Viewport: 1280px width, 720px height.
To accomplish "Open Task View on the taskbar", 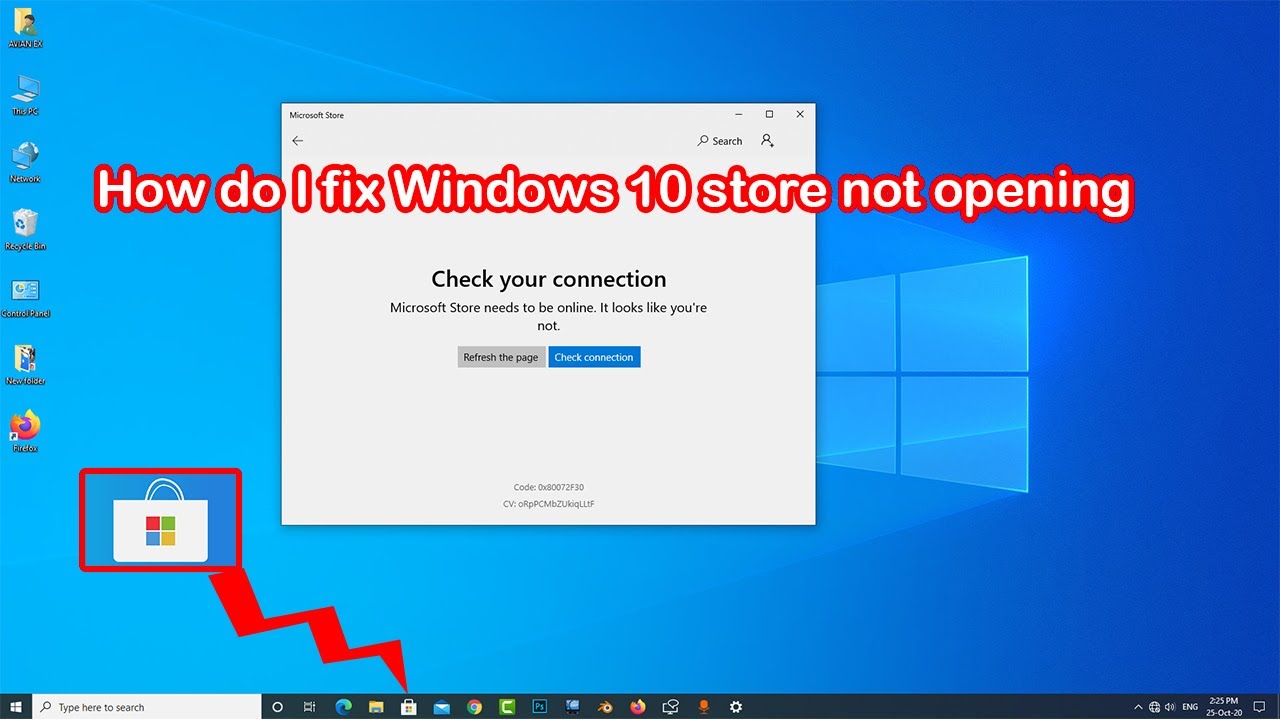I will [310, 707].
